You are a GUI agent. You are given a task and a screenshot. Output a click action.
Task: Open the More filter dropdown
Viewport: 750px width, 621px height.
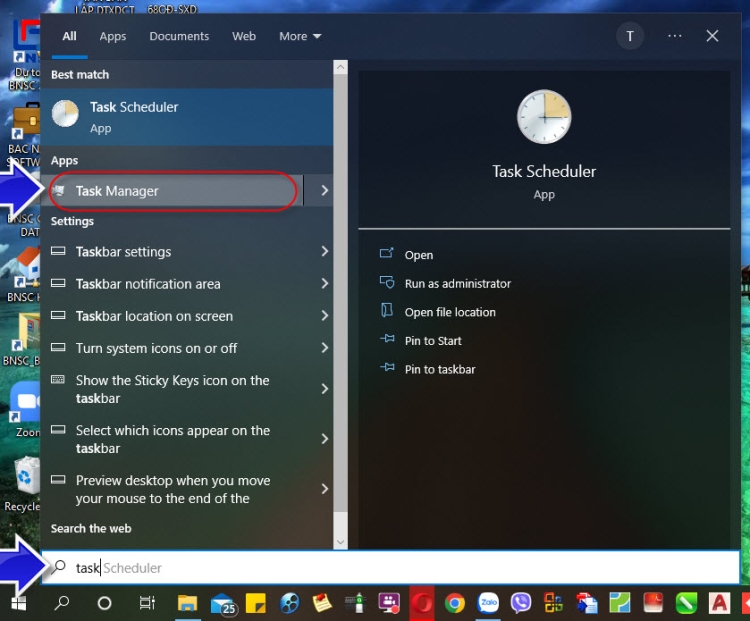coord(300,36)
